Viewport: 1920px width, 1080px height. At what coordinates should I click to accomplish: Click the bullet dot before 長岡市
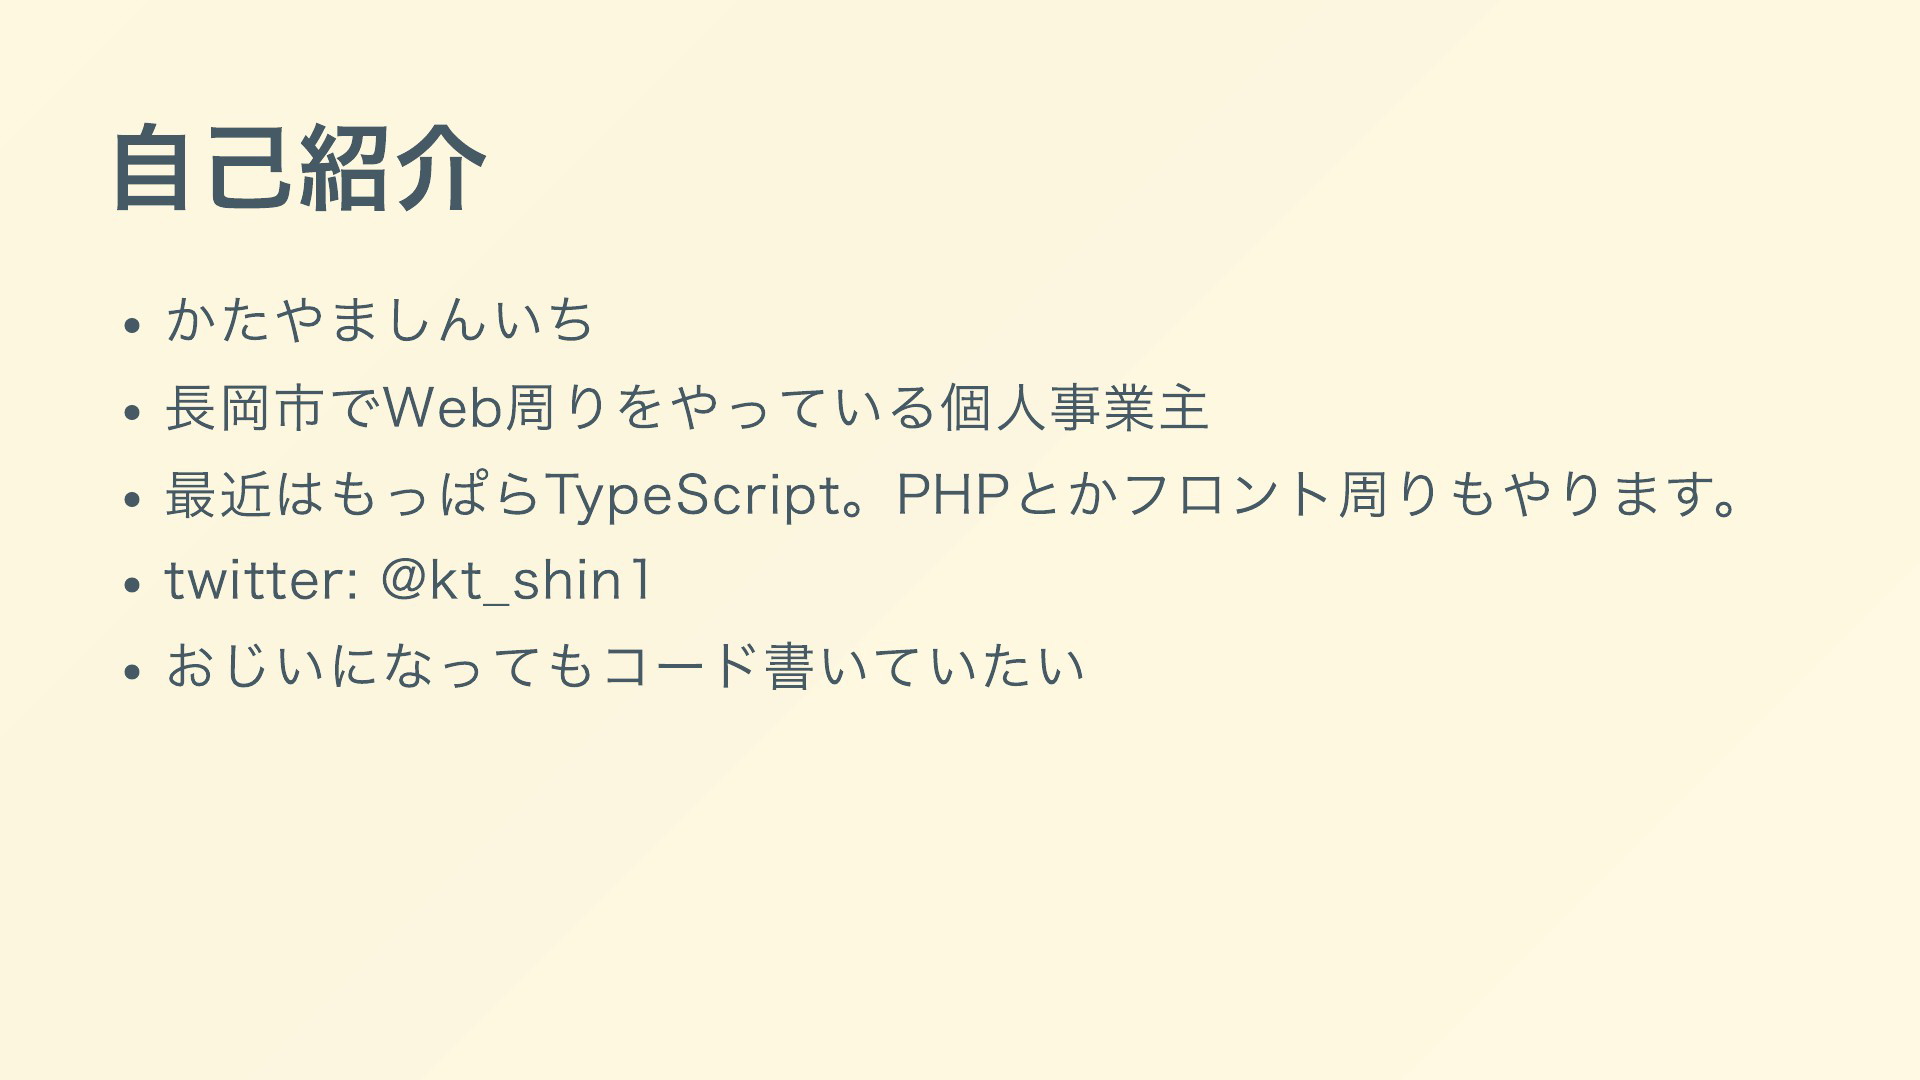[x=131, y=411]
